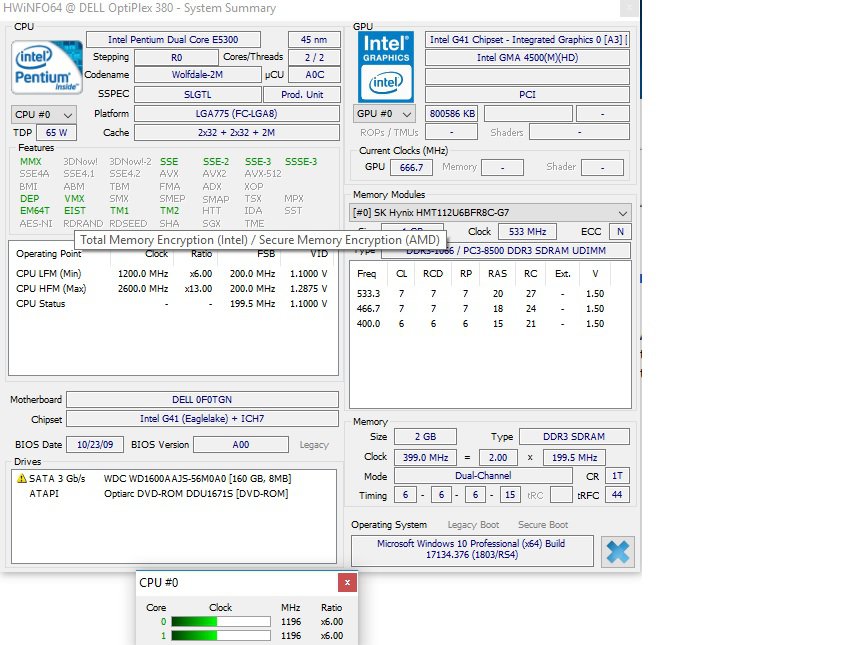Click the AES-NI feature label
864x645 pixels.
point(36,223)
